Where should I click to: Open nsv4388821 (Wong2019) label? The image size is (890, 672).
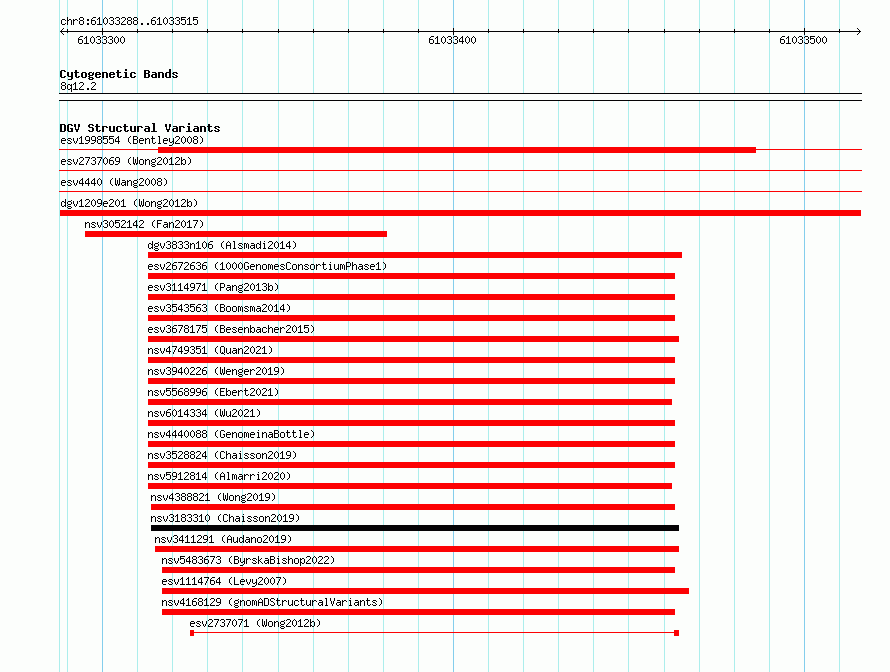pos(213,497)
